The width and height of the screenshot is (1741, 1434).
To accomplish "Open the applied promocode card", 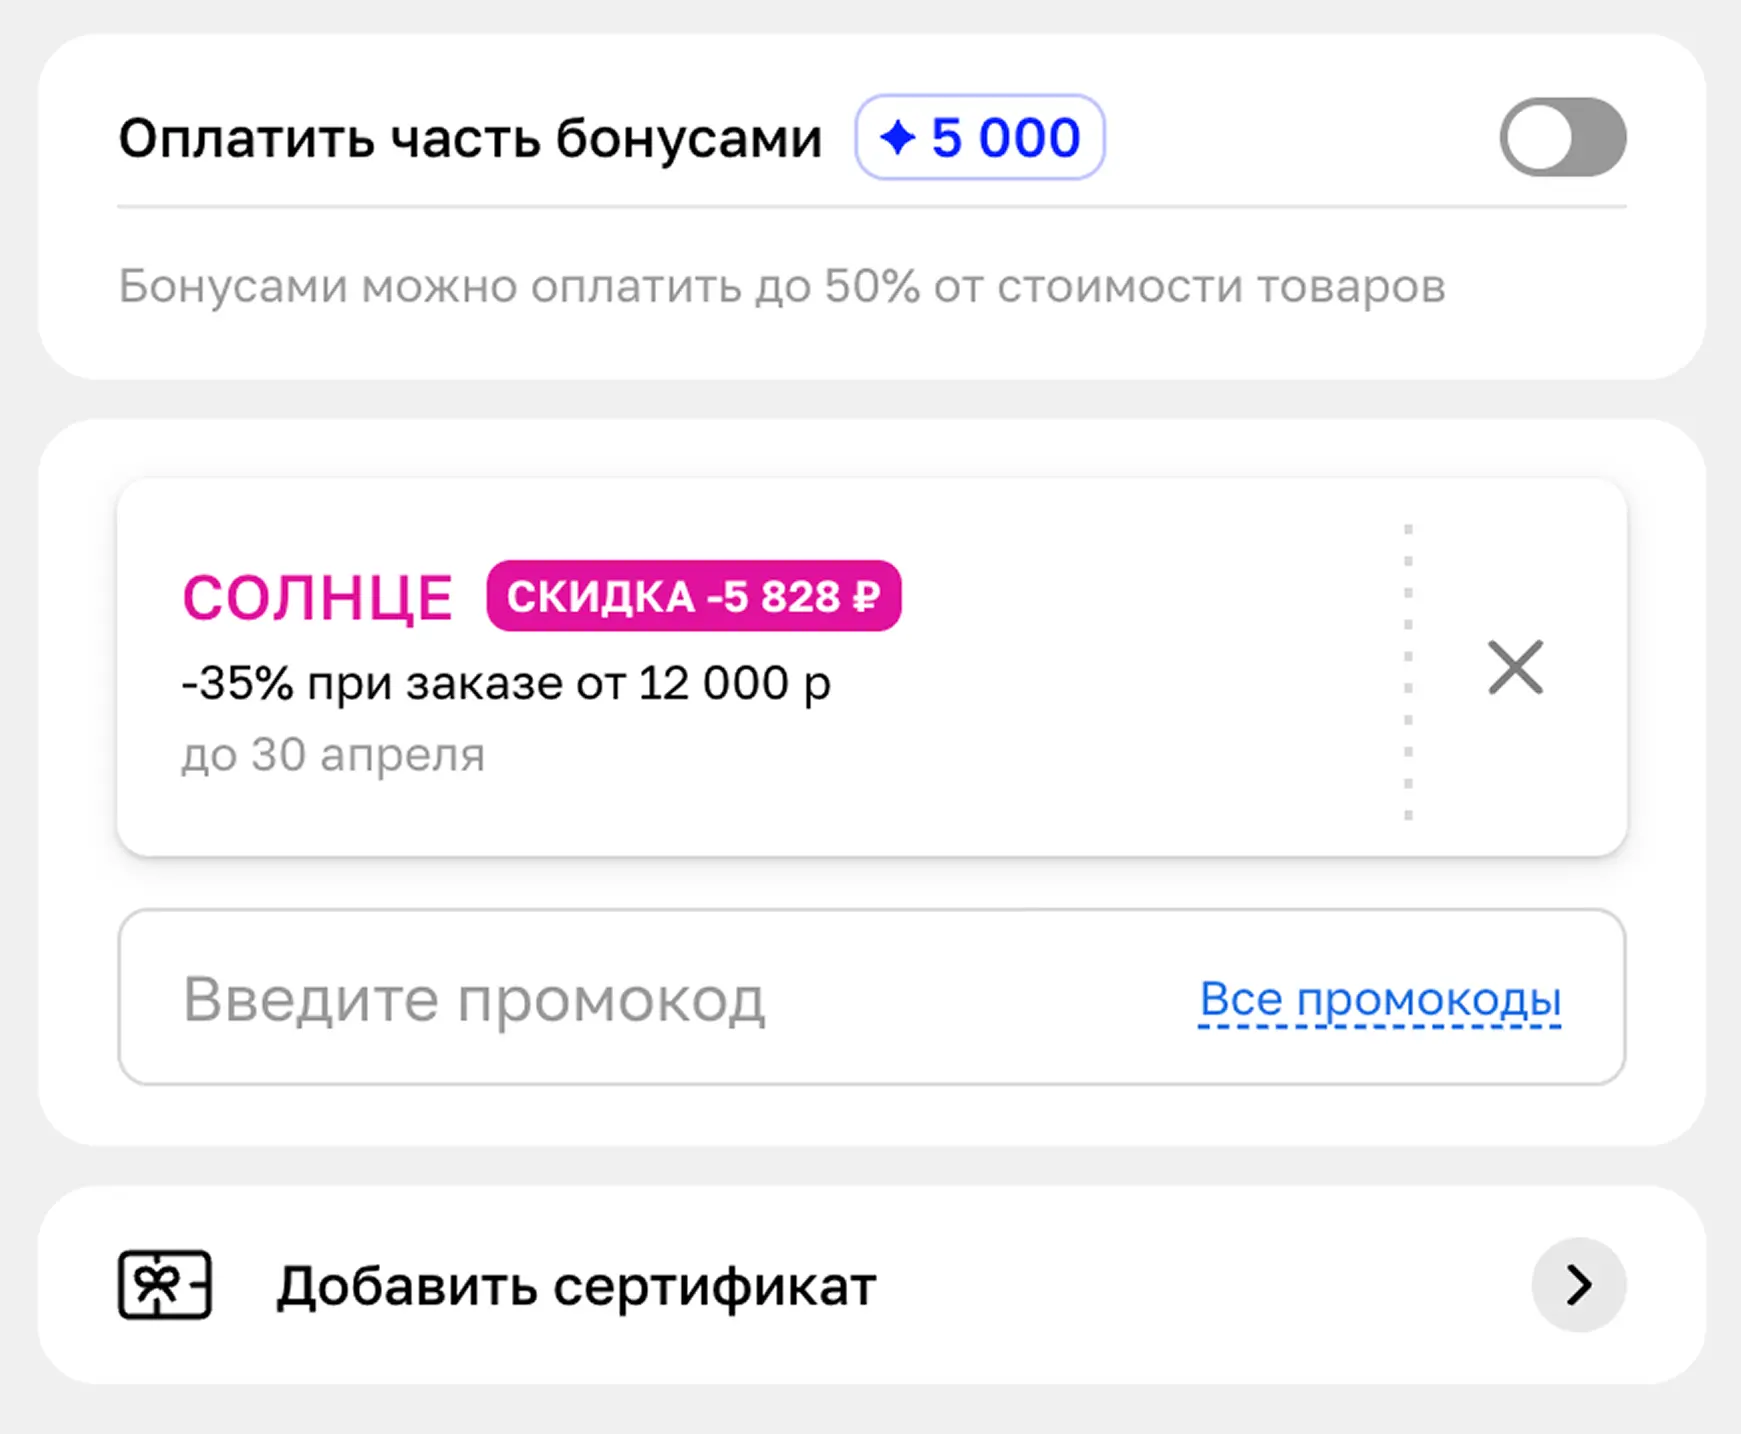I will 700,665.
